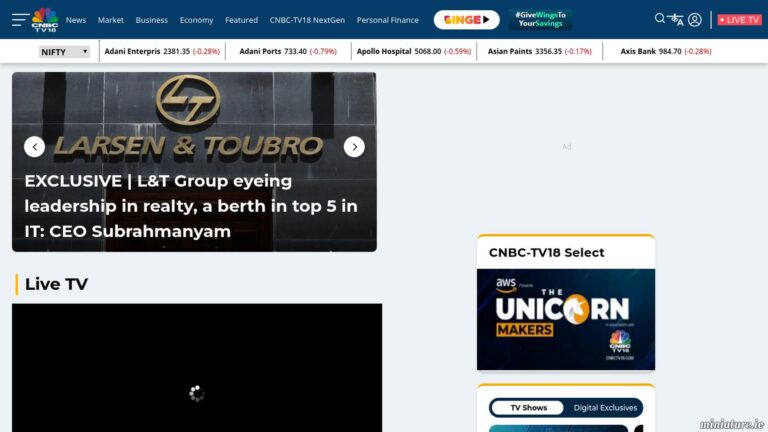The height and width of the screenshot is (432, 768).
Task: Click the BINGE button
Action: (467, 20)
